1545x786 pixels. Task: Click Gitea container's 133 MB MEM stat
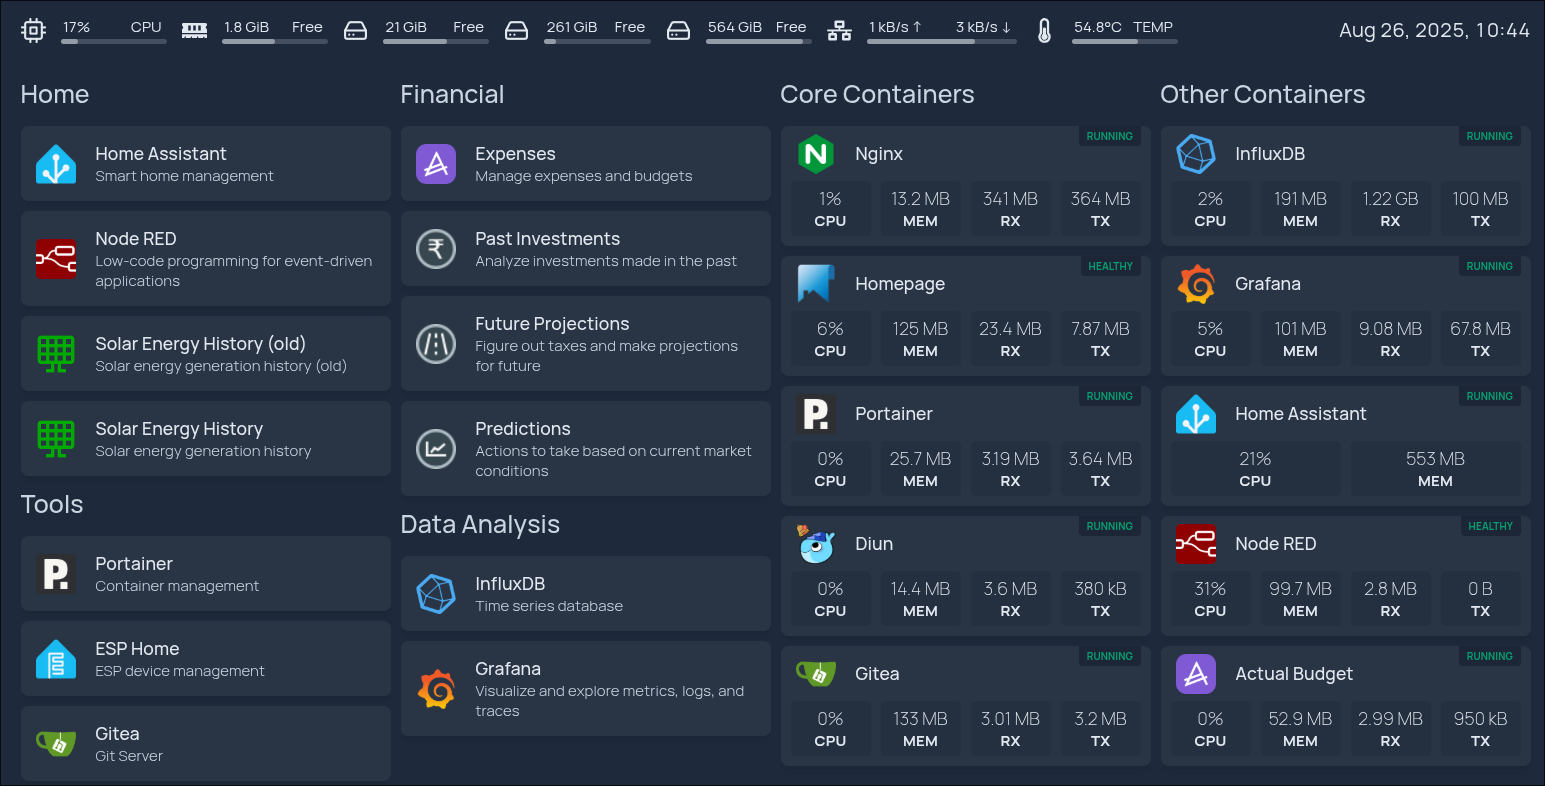point(921,729)
